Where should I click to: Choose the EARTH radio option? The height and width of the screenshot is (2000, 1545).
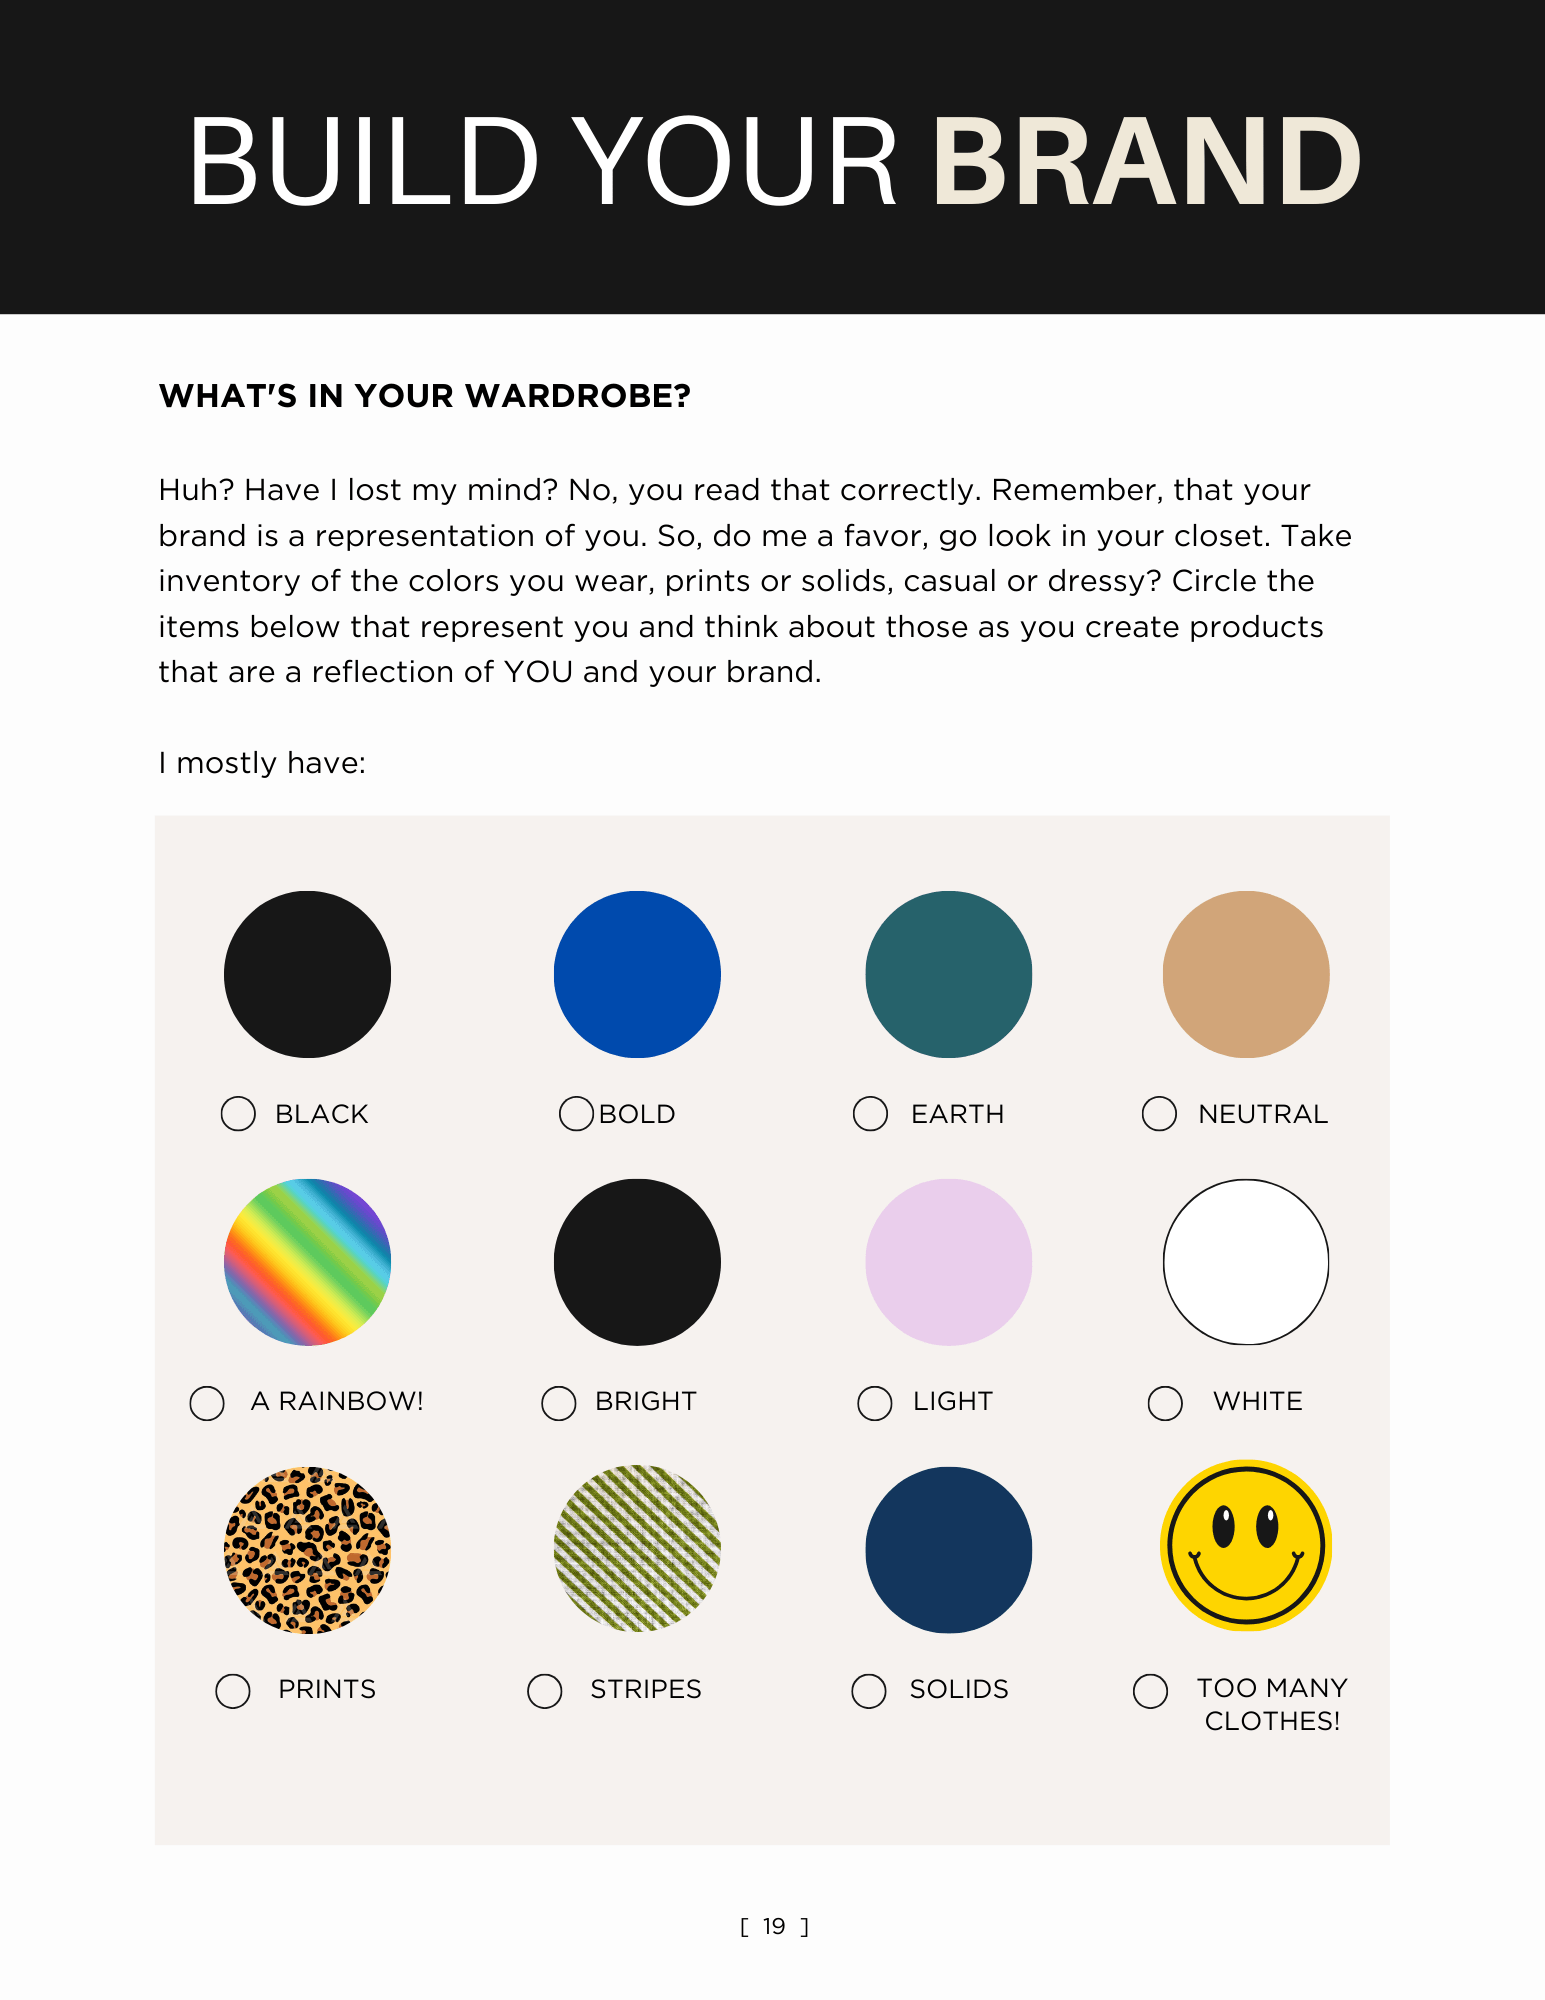[x=870, y=1114]
